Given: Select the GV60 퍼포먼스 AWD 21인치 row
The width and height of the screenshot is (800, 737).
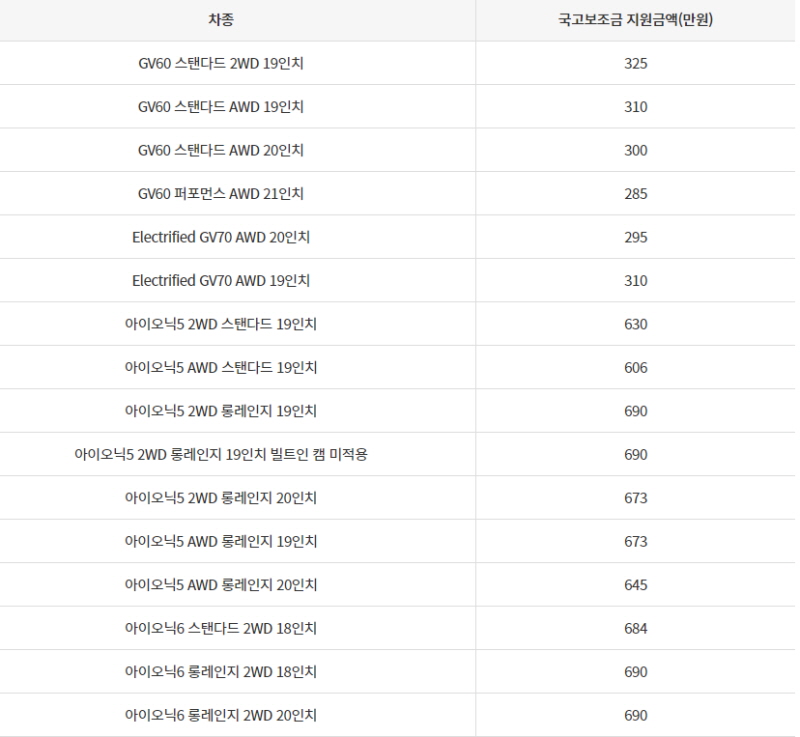Looking at the screenshot, I should pyautogui.click(x=397, y=193).
